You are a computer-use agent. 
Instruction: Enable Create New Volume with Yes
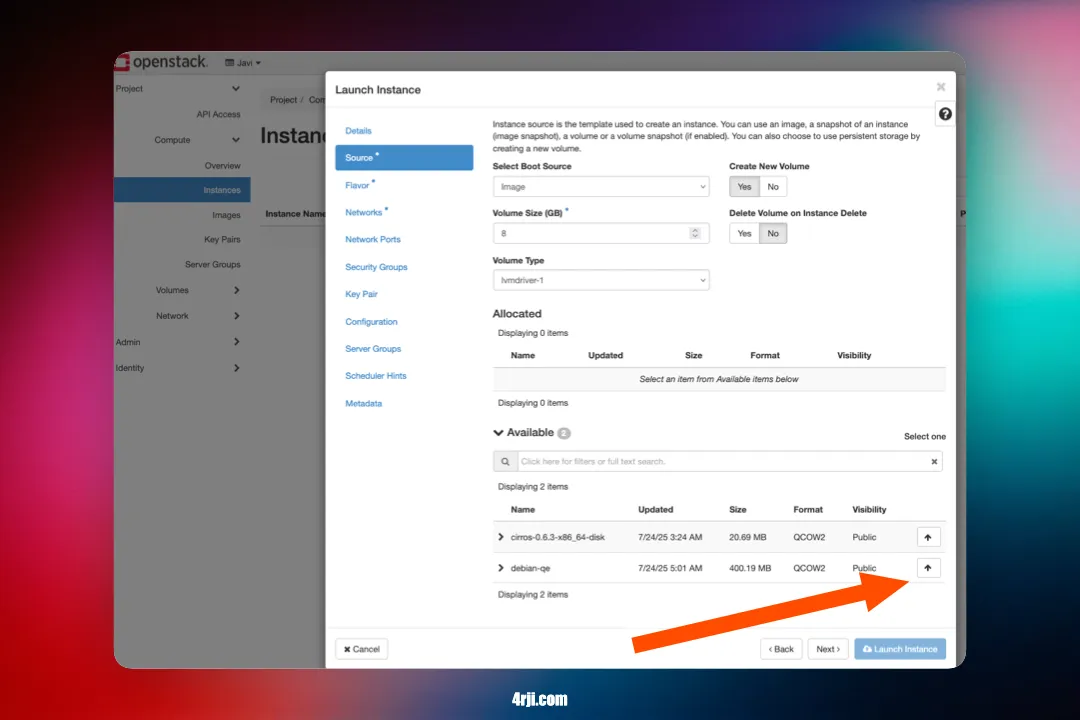click(743, 186)
